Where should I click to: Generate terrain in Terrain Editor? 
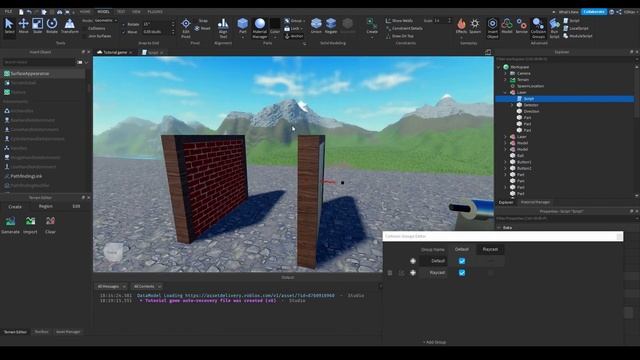[x=10, y=225]
